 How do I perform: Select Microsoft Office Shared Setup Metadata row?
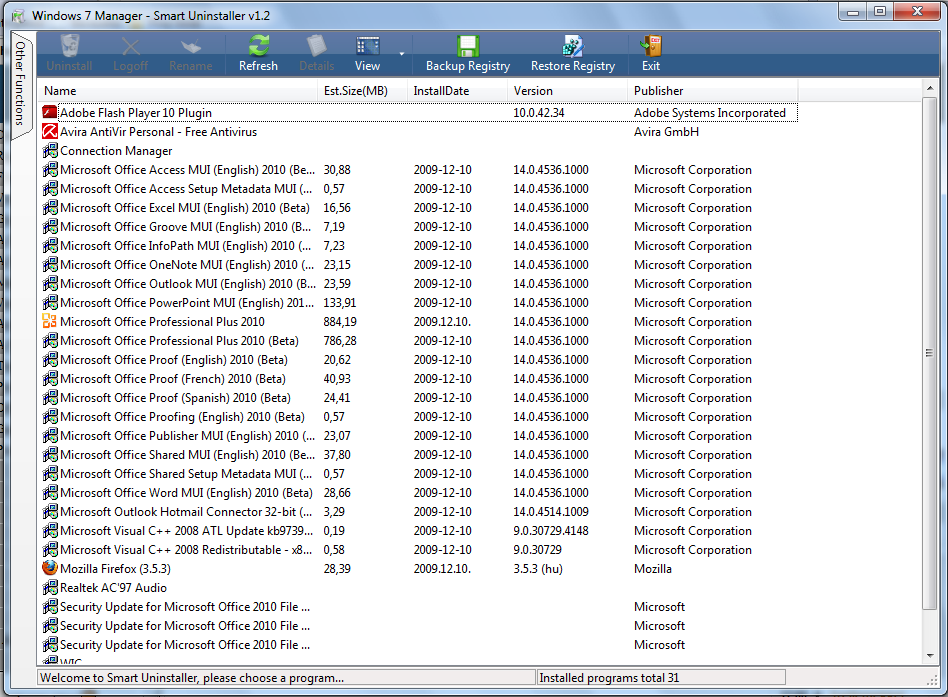[x=420, y=473]
